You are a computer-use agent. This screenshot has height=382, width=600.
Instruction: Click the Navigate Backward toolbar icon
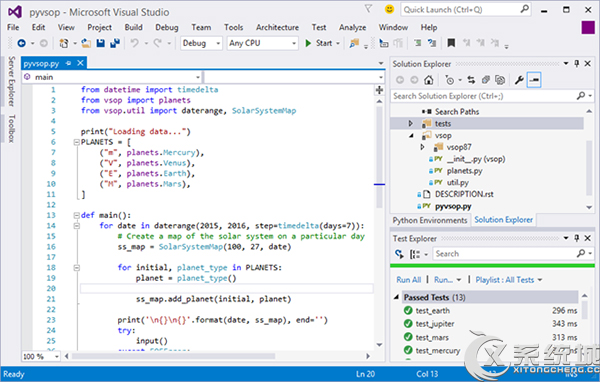[21, 43]
